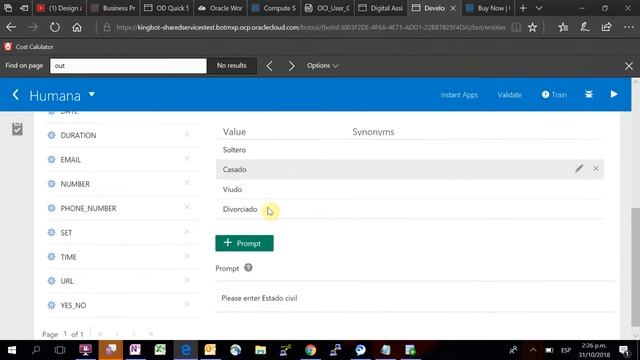Delete the DURATION entity with its X

coord(187,134)
